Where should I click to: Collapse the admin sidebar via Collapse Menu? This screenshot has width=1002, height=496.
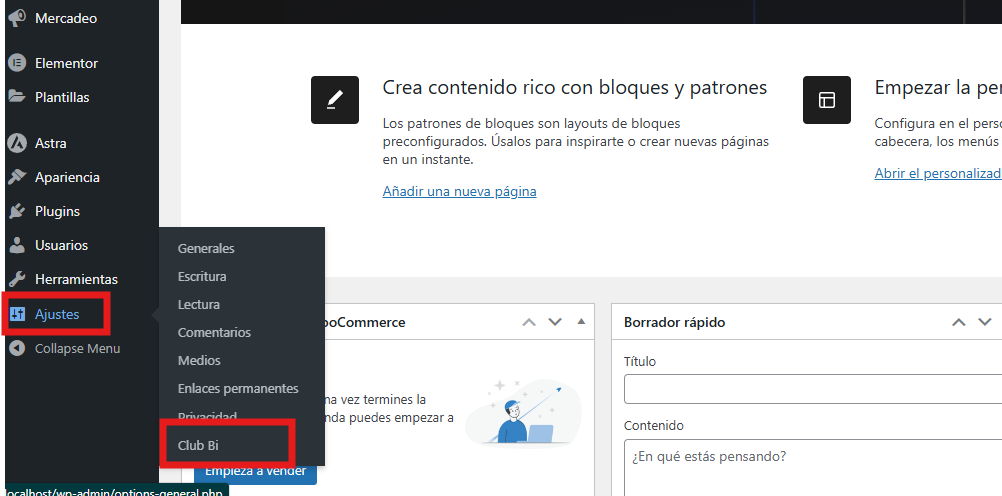click(x=79, y=348)
